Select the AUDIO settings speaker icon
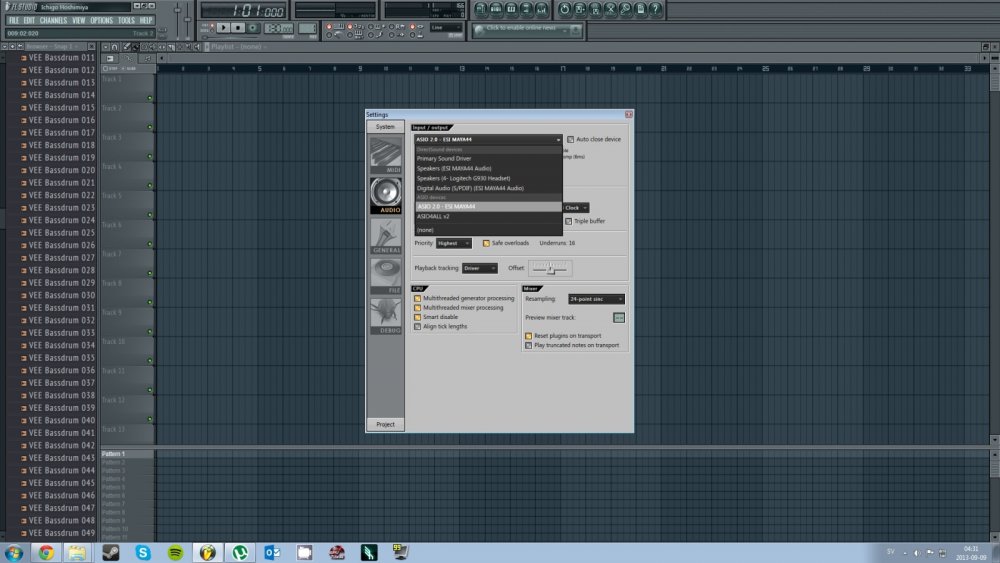Screen dimensions: 1000x563 coord(386,195)
